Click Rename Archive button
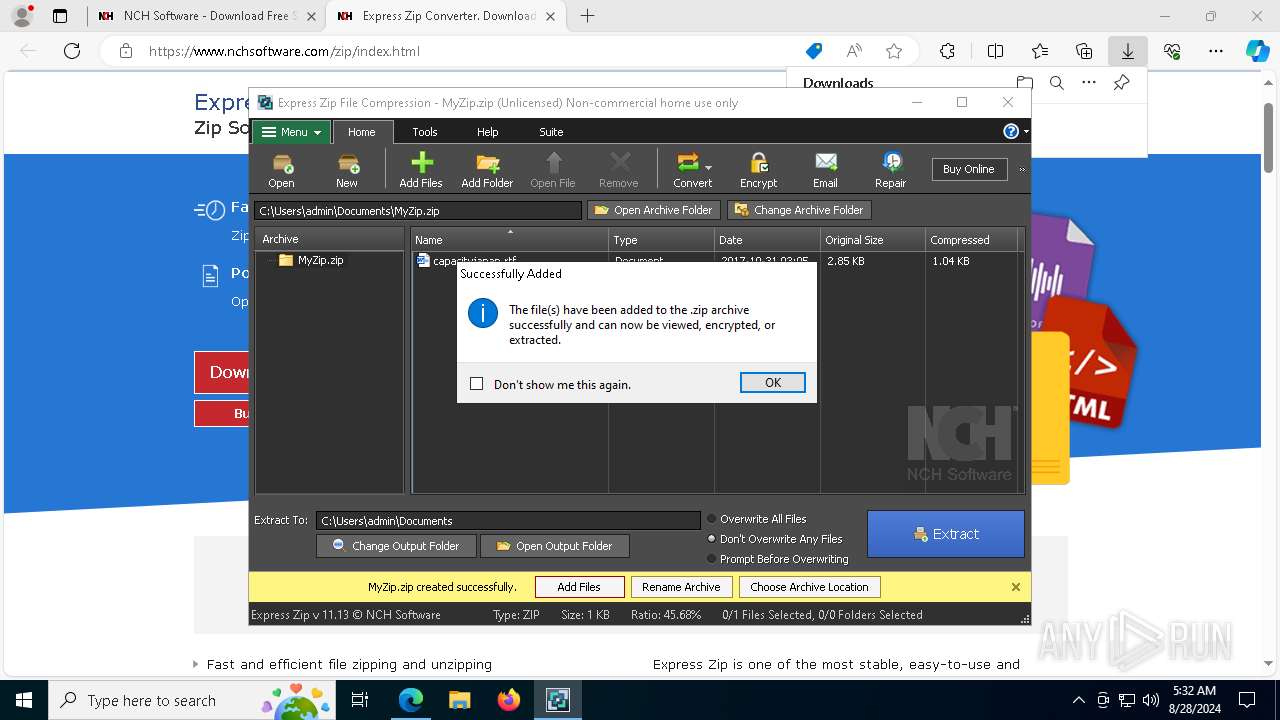1280x720 pixels. click(x=681, y=587)
